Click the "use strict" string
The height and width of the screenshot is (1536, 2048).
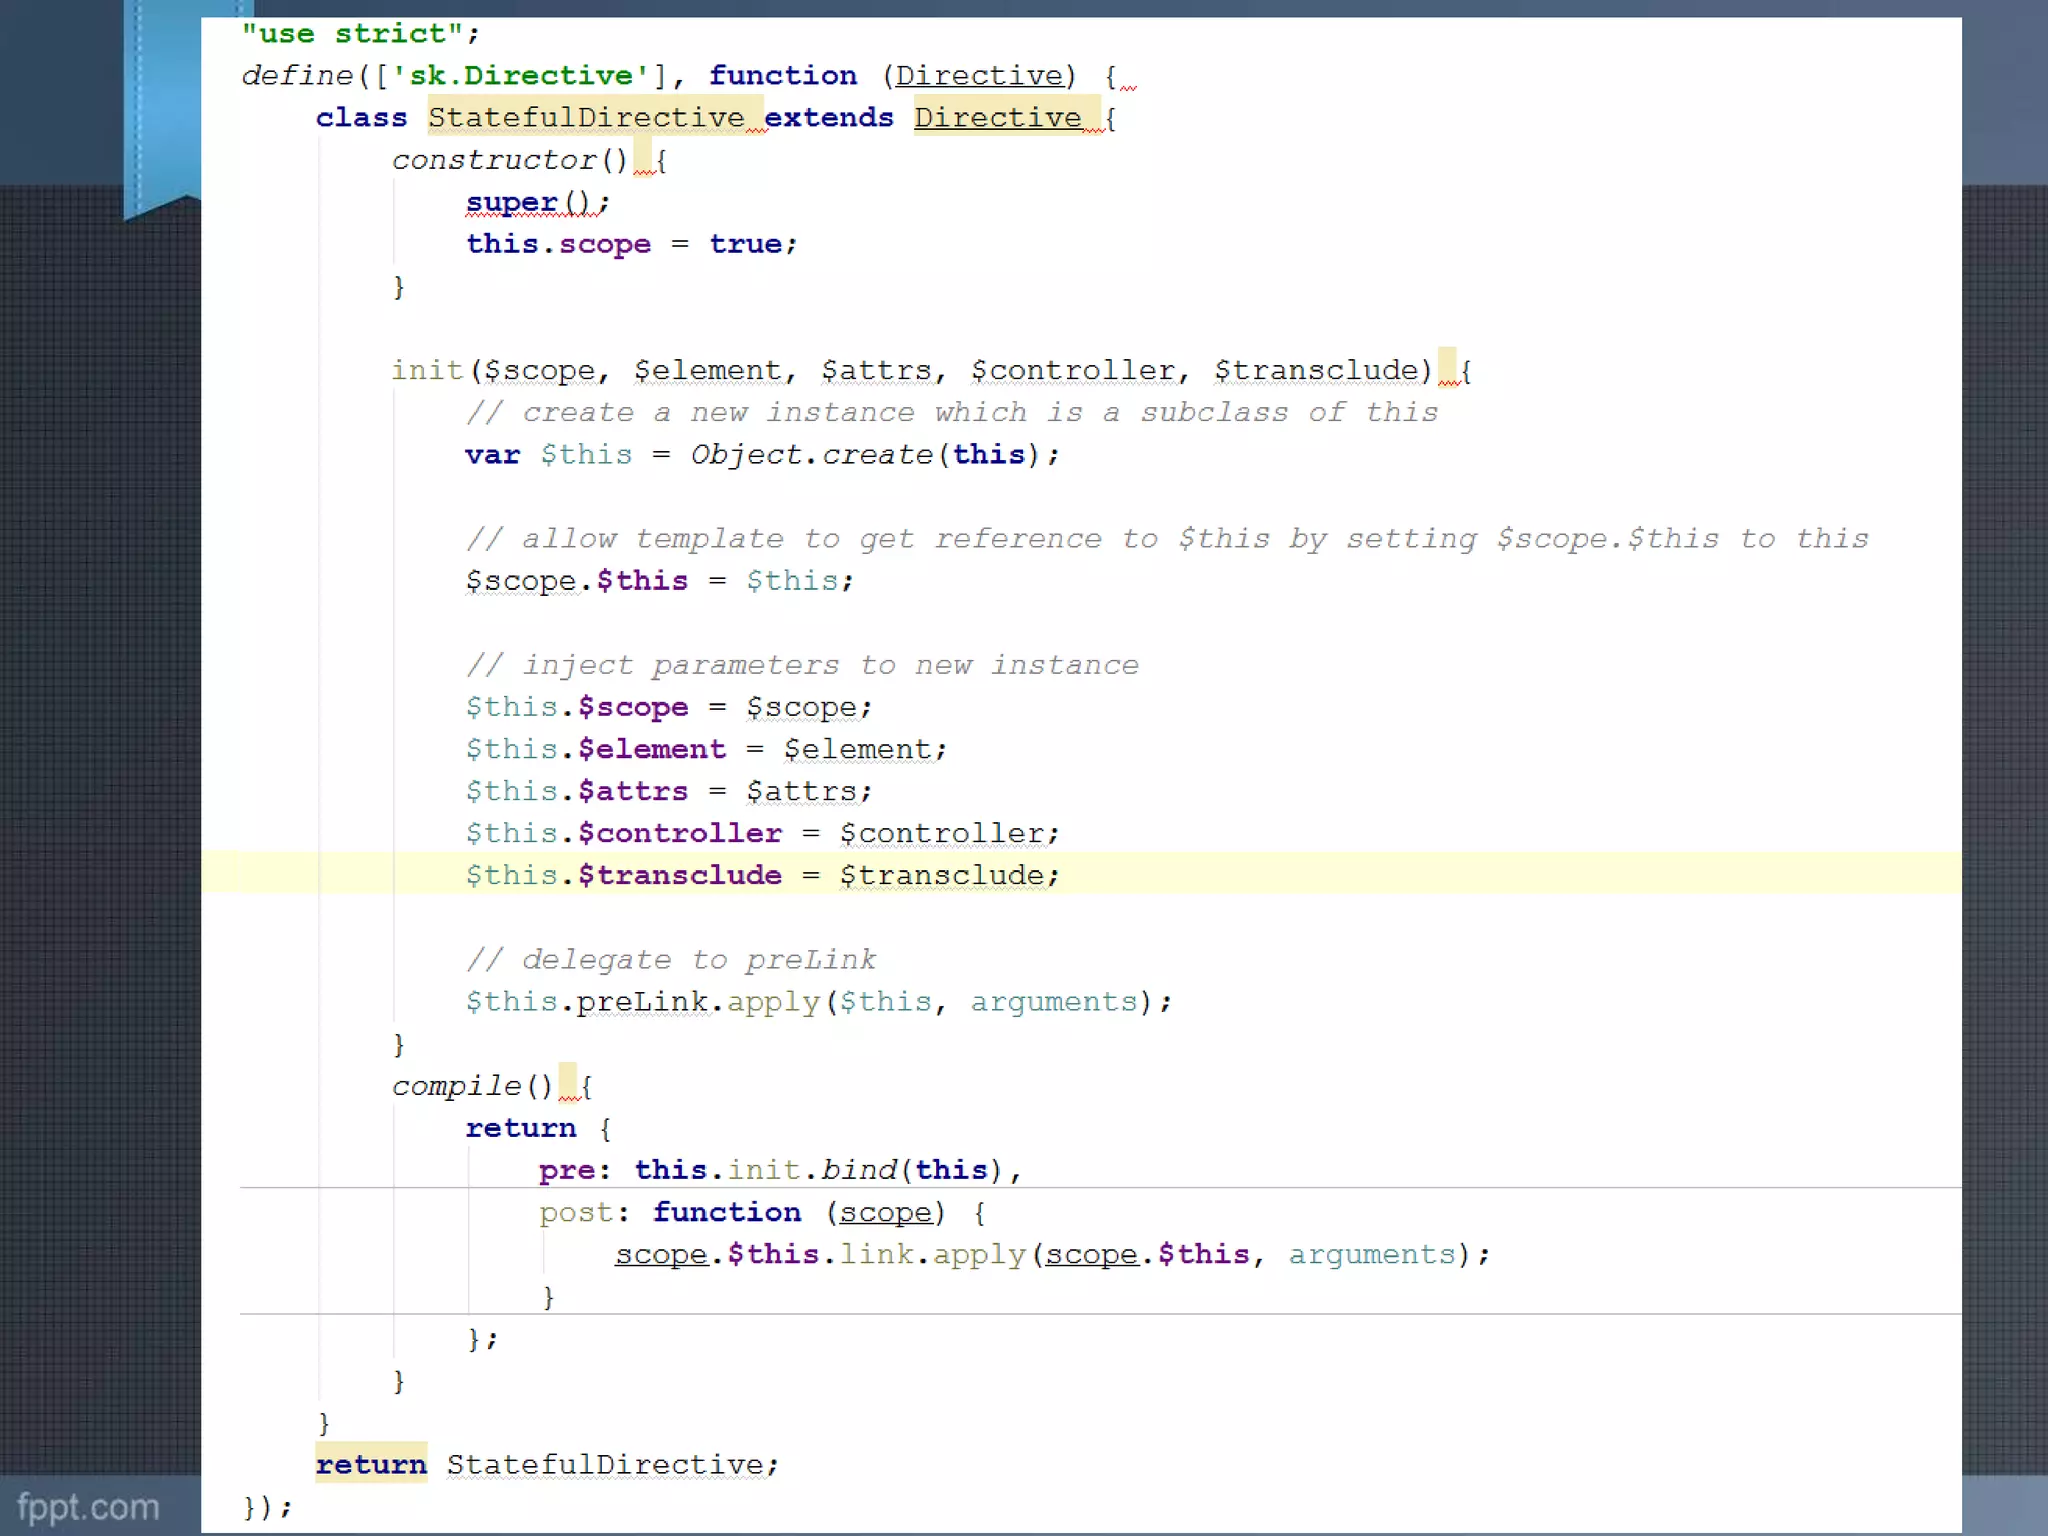coord(352,34)
